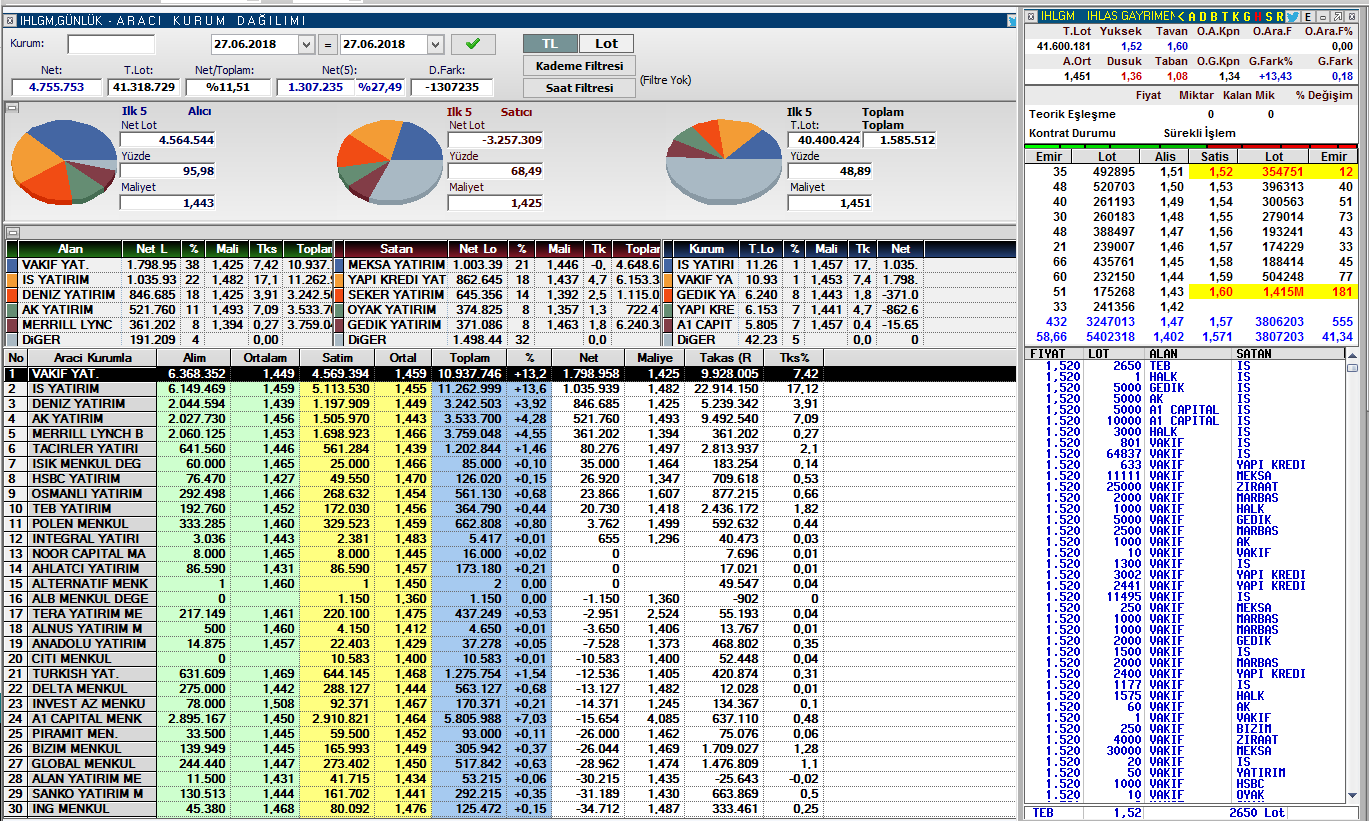The width and height of the screenshot is (1369, 821).
Task: Click the orange color swatch beside IS YATIRIM in Alan table
Action: (12, 280)
